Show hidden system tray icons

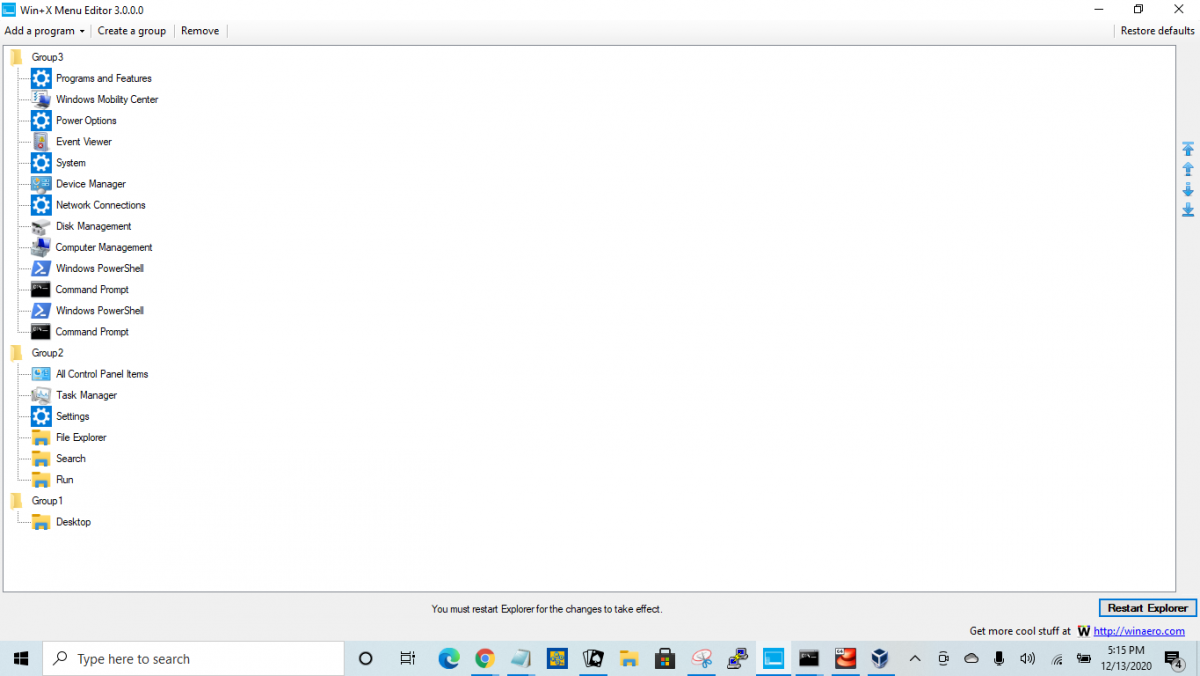914,658
